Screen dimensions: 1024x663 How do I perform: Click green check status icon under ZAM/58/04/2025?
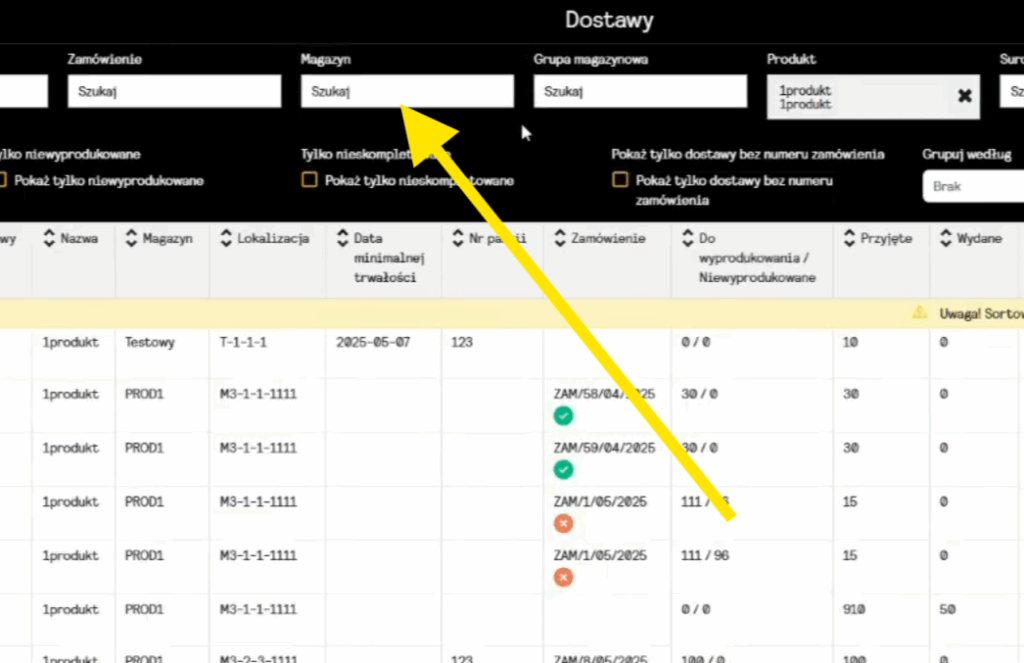[x=564, y=416]
